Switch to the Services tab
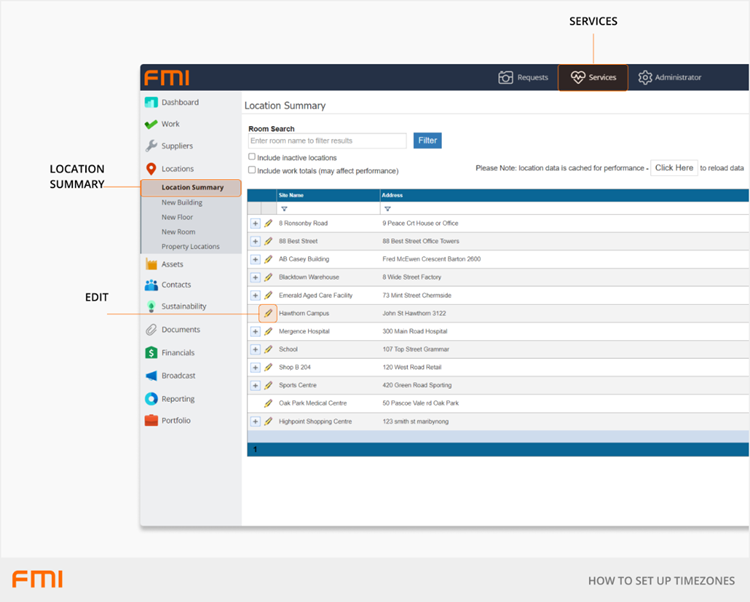750x602 pixels. 593,77
